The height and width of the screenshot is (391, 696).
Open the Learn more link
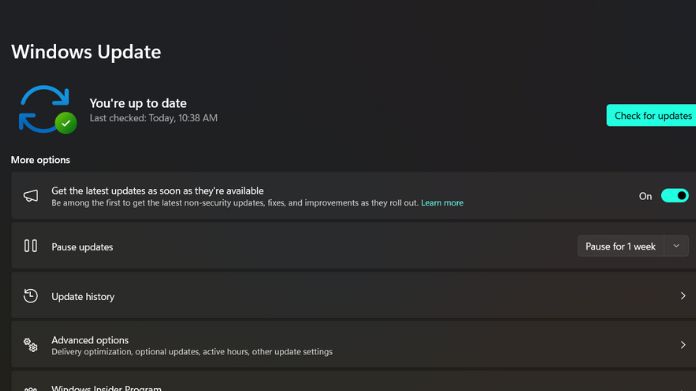pos(442,203)
